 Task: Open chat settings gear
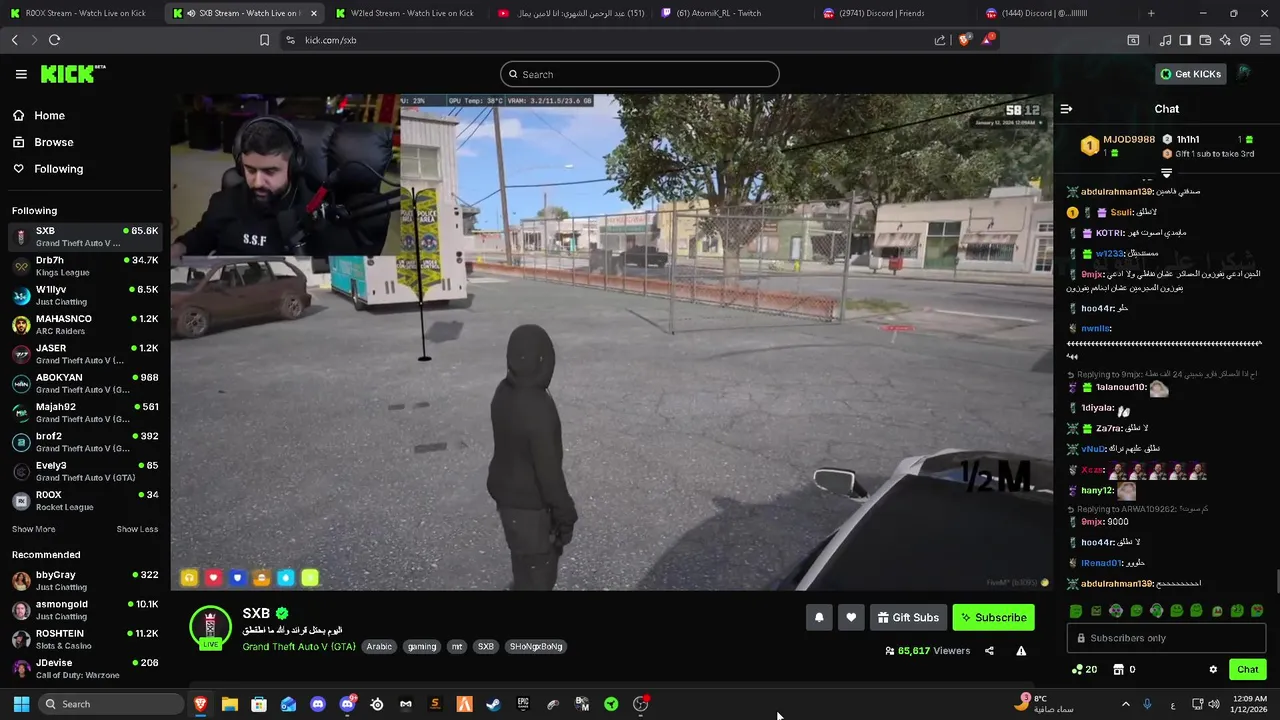1213,670
